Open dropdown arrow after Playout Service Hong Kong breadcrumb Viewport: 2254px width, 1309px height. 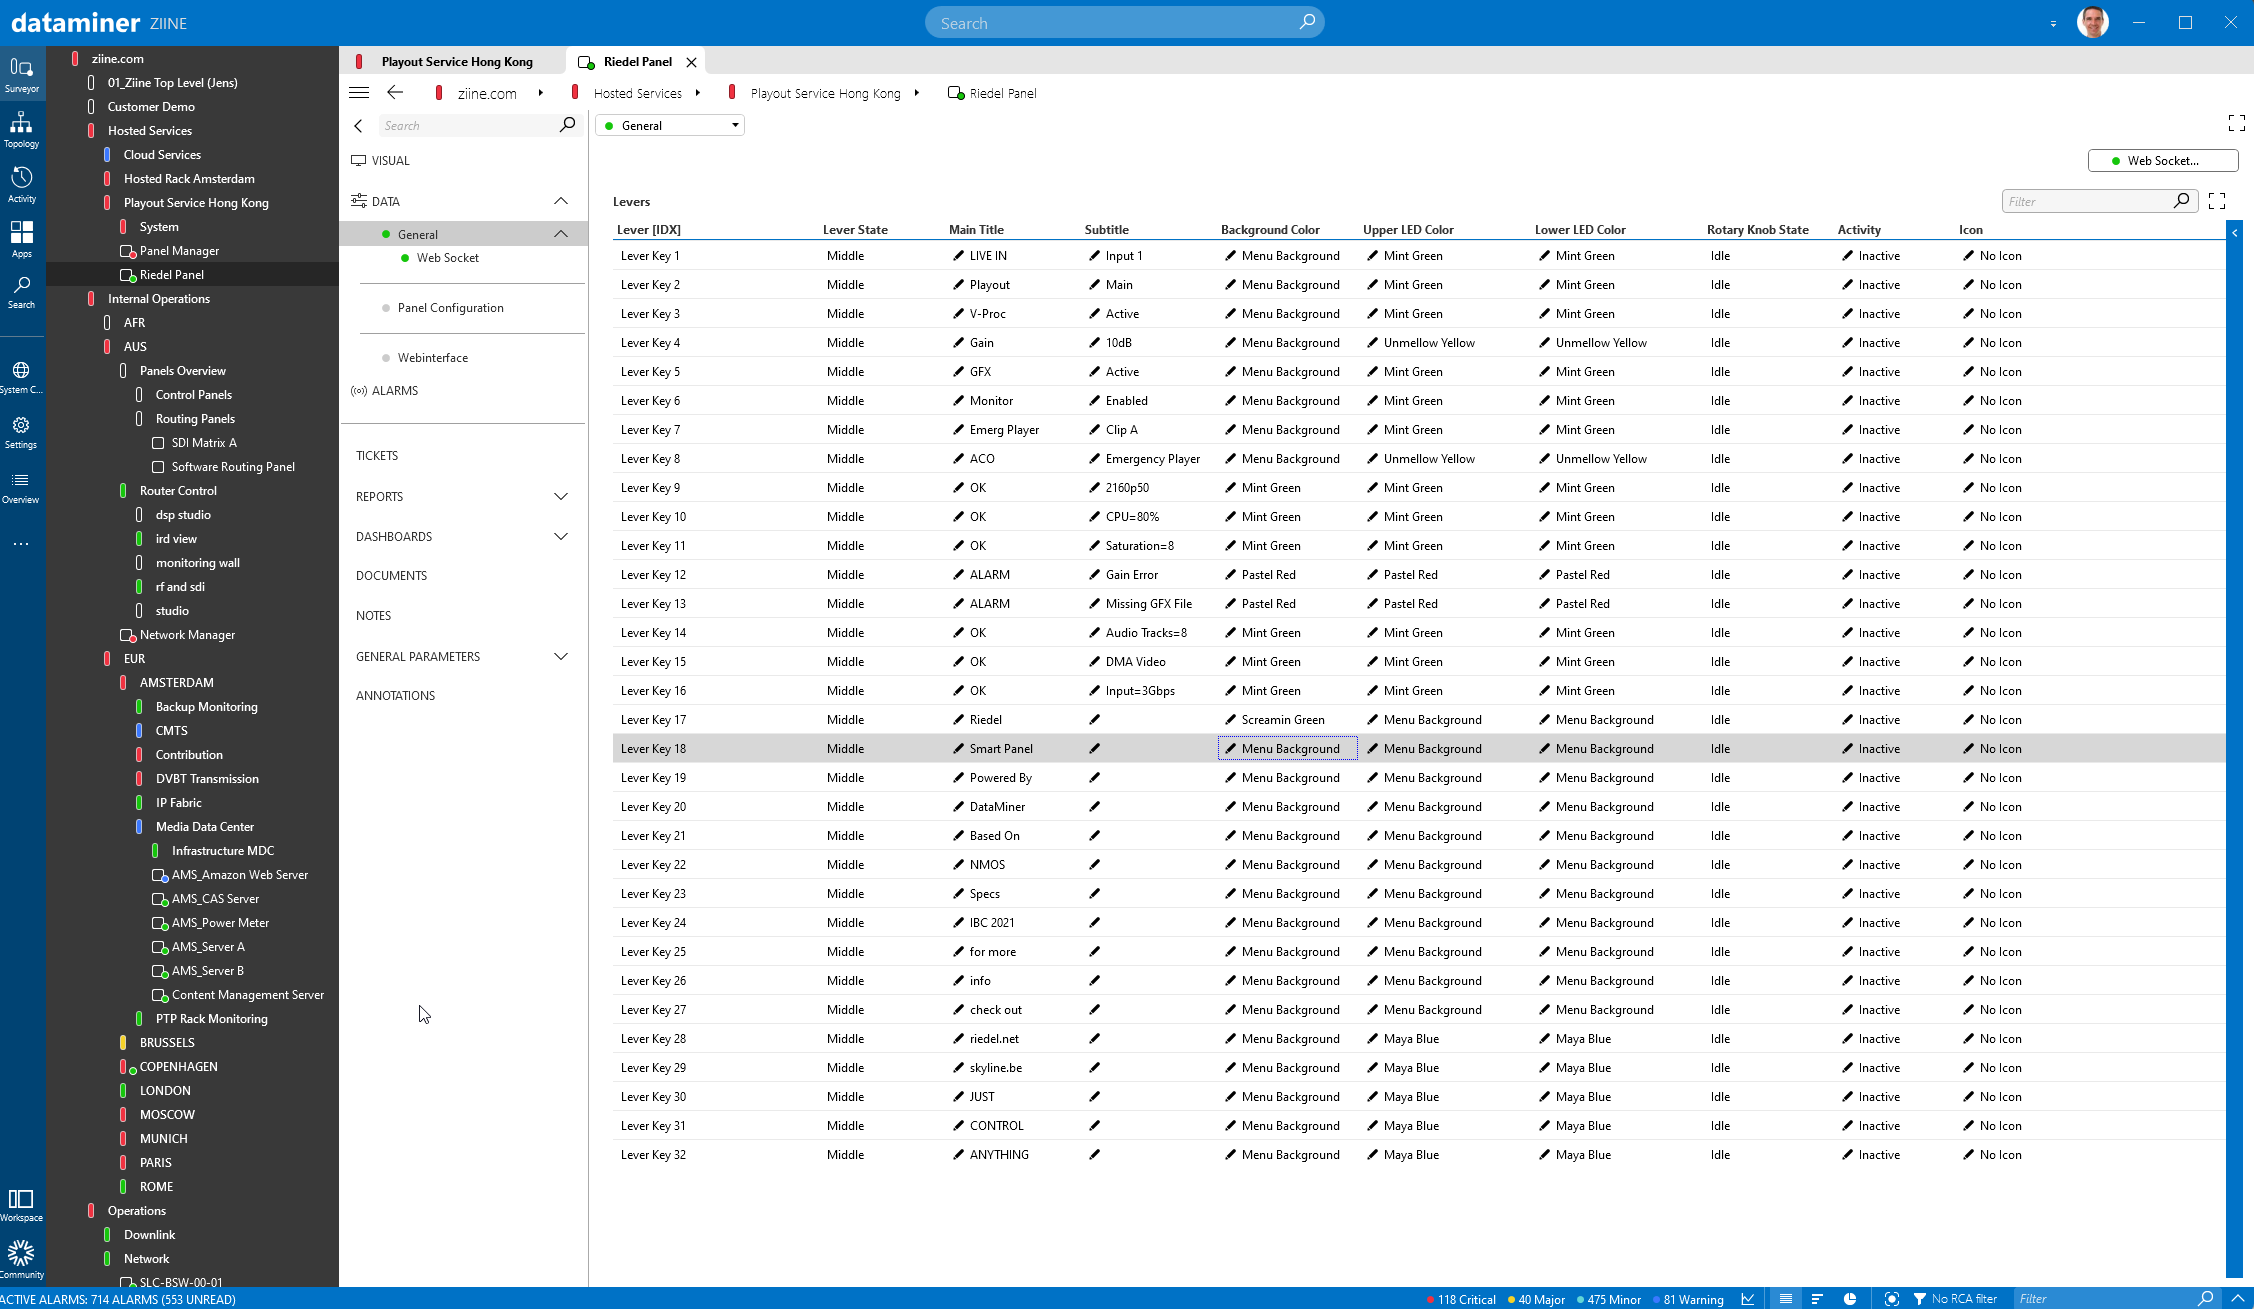pyautogui.click(x=916, y=93)
